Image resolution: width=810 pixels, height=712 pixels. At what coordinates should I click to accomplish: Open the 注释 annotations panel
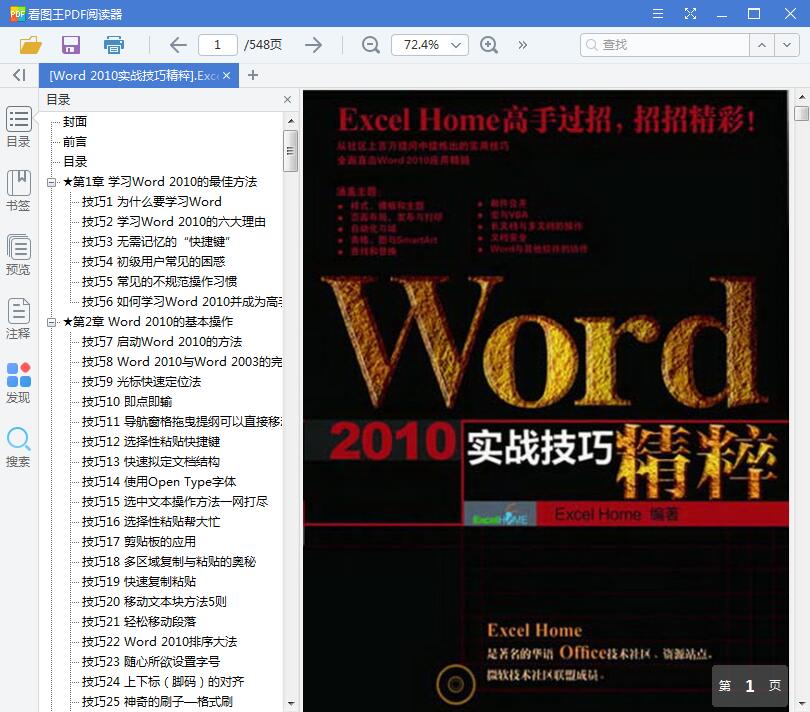point(19,319)
